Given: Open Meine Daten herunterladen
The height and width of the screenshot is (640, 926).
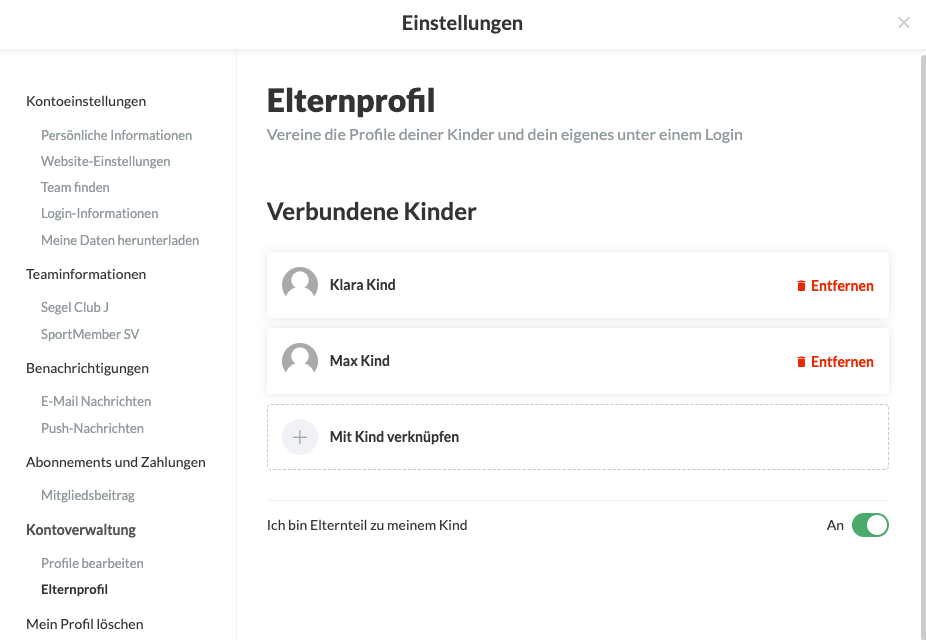Looking at the screenshot, I should tap(119, 240).
